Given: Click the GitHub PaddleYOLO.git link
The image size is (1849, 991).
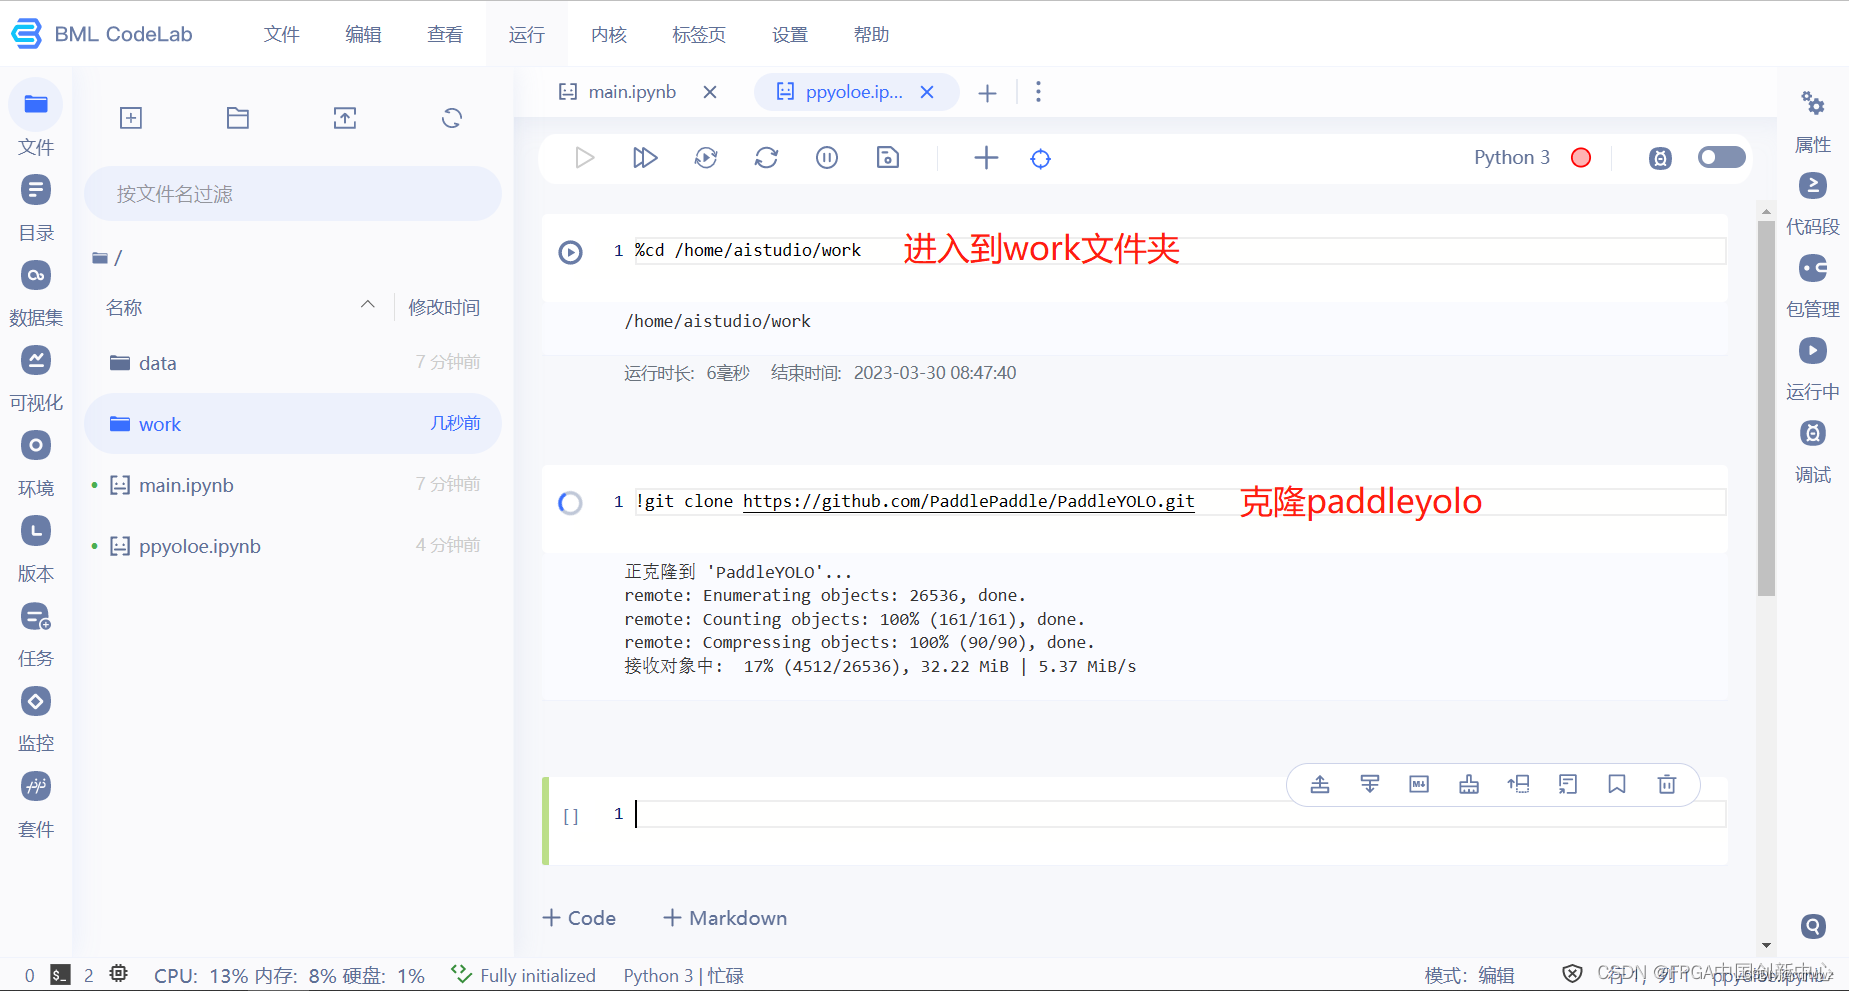Looking at the screenshot, I should coord(968,501).
